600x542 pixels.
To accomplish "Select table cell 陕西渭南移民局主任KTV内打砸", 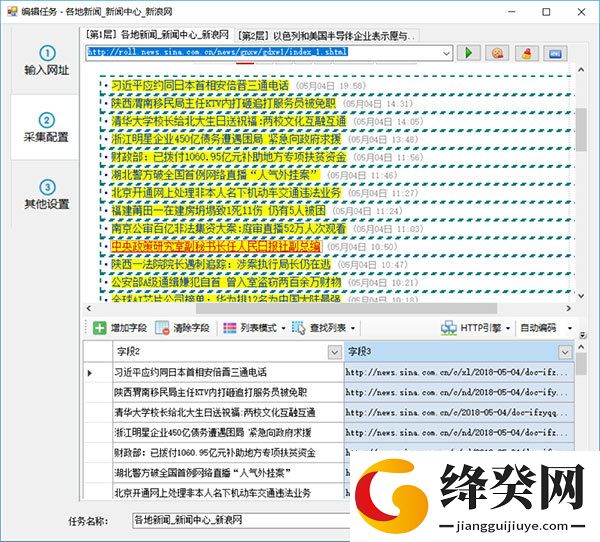I will click(228, 392).
